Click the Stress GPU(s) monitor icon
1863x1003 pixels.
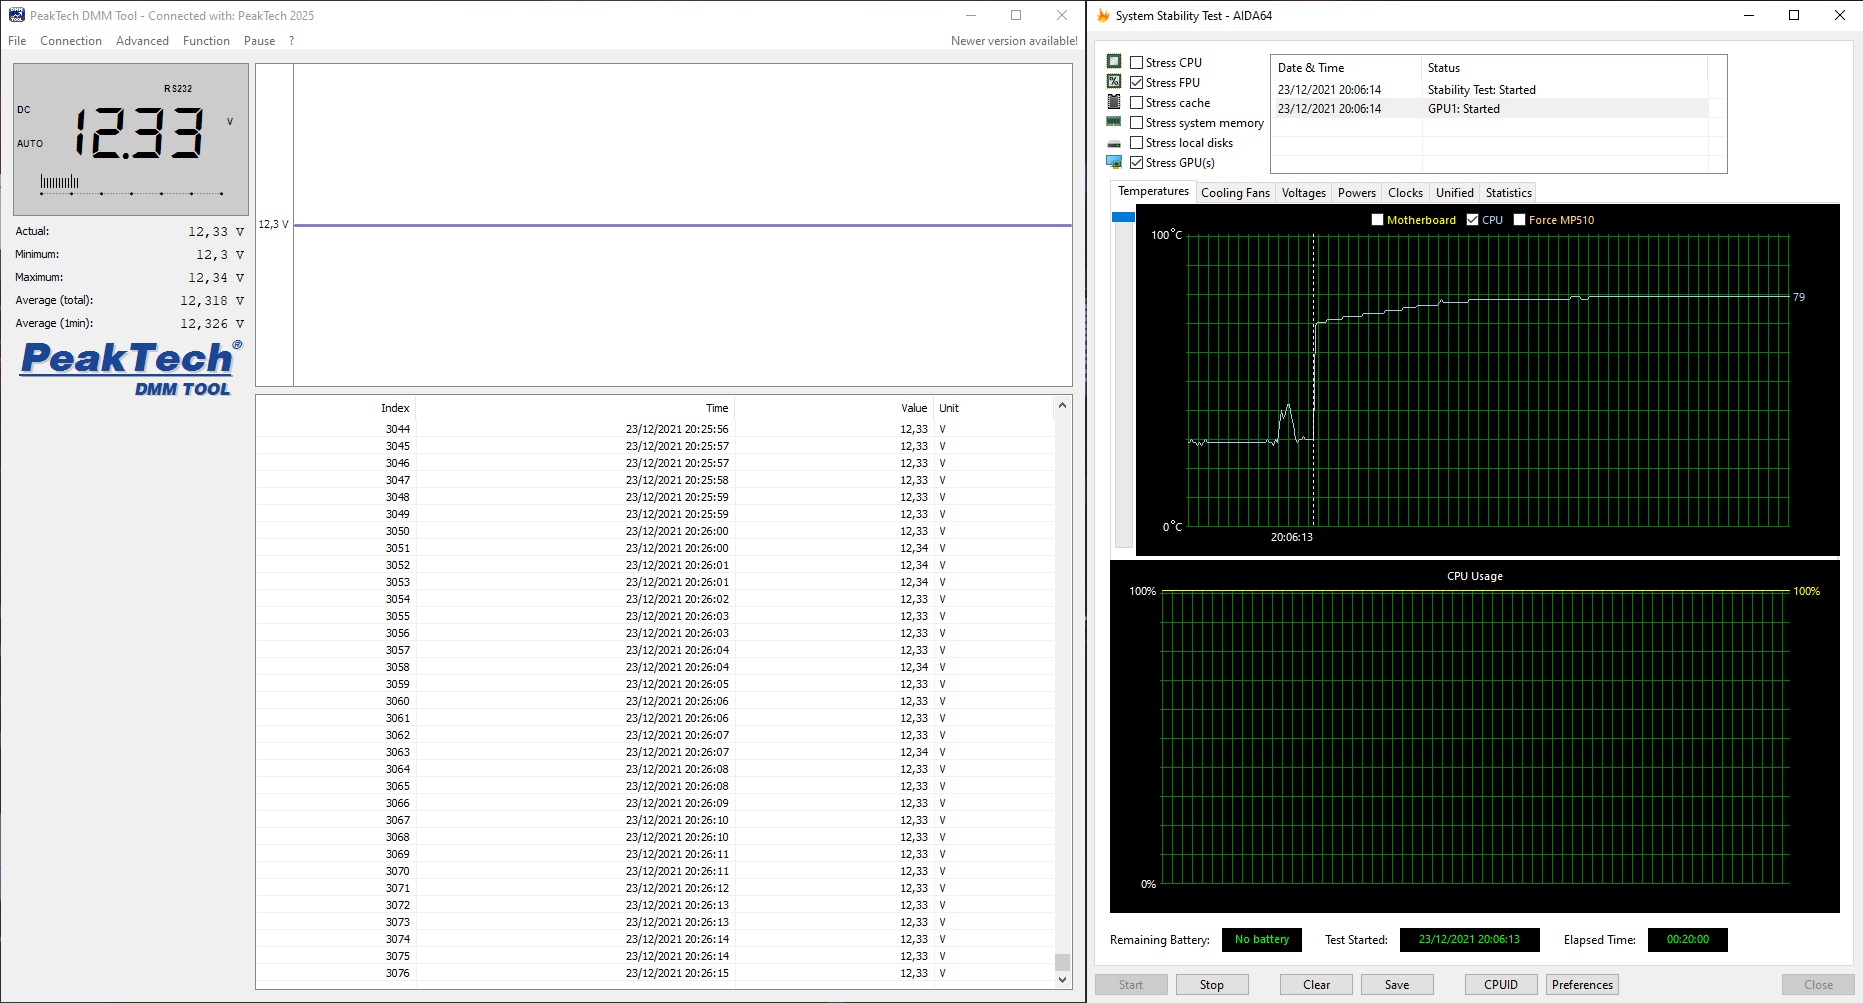click(x=1114, y=162)
